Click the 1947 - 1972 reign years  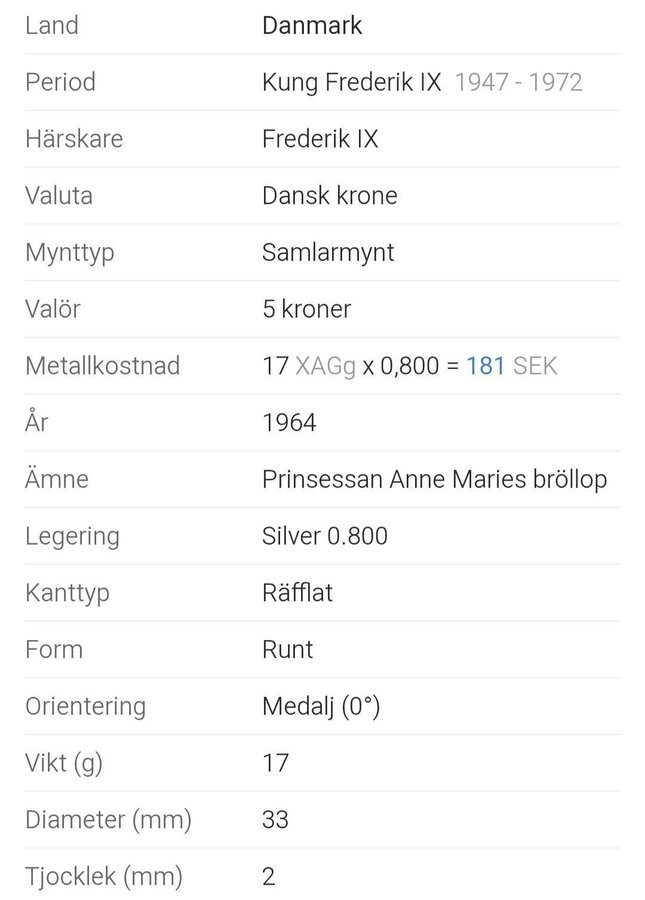coord(518,82)
